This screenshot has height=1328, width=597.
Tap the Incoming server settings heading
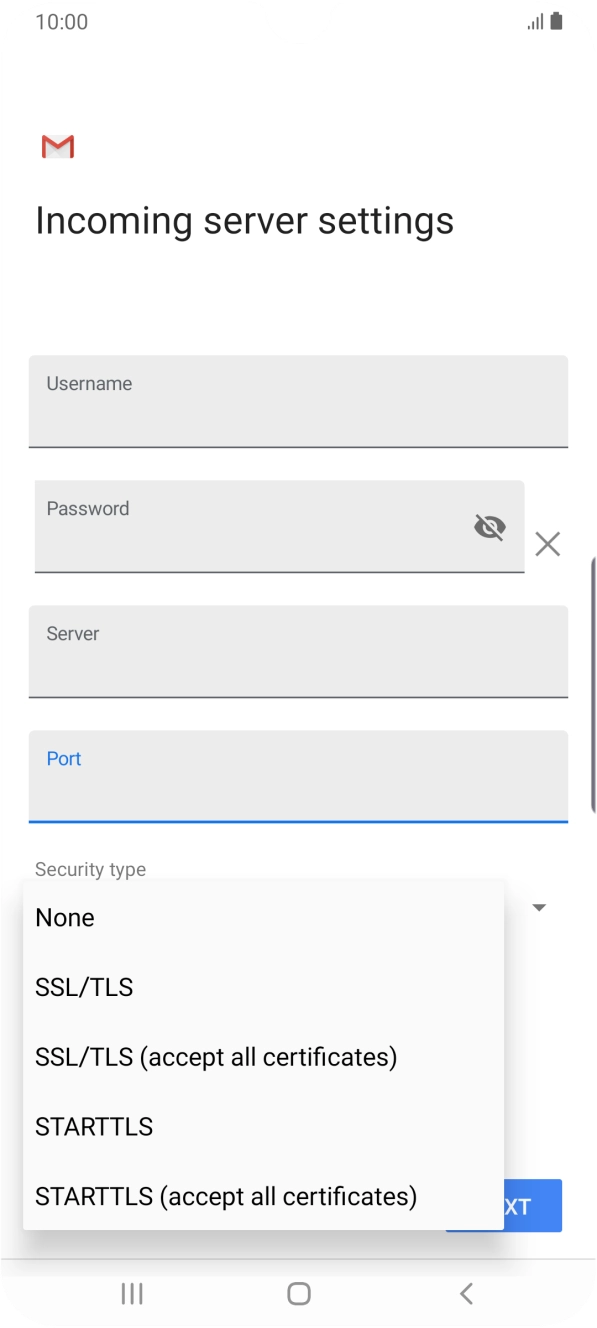(x=244, y=220)
